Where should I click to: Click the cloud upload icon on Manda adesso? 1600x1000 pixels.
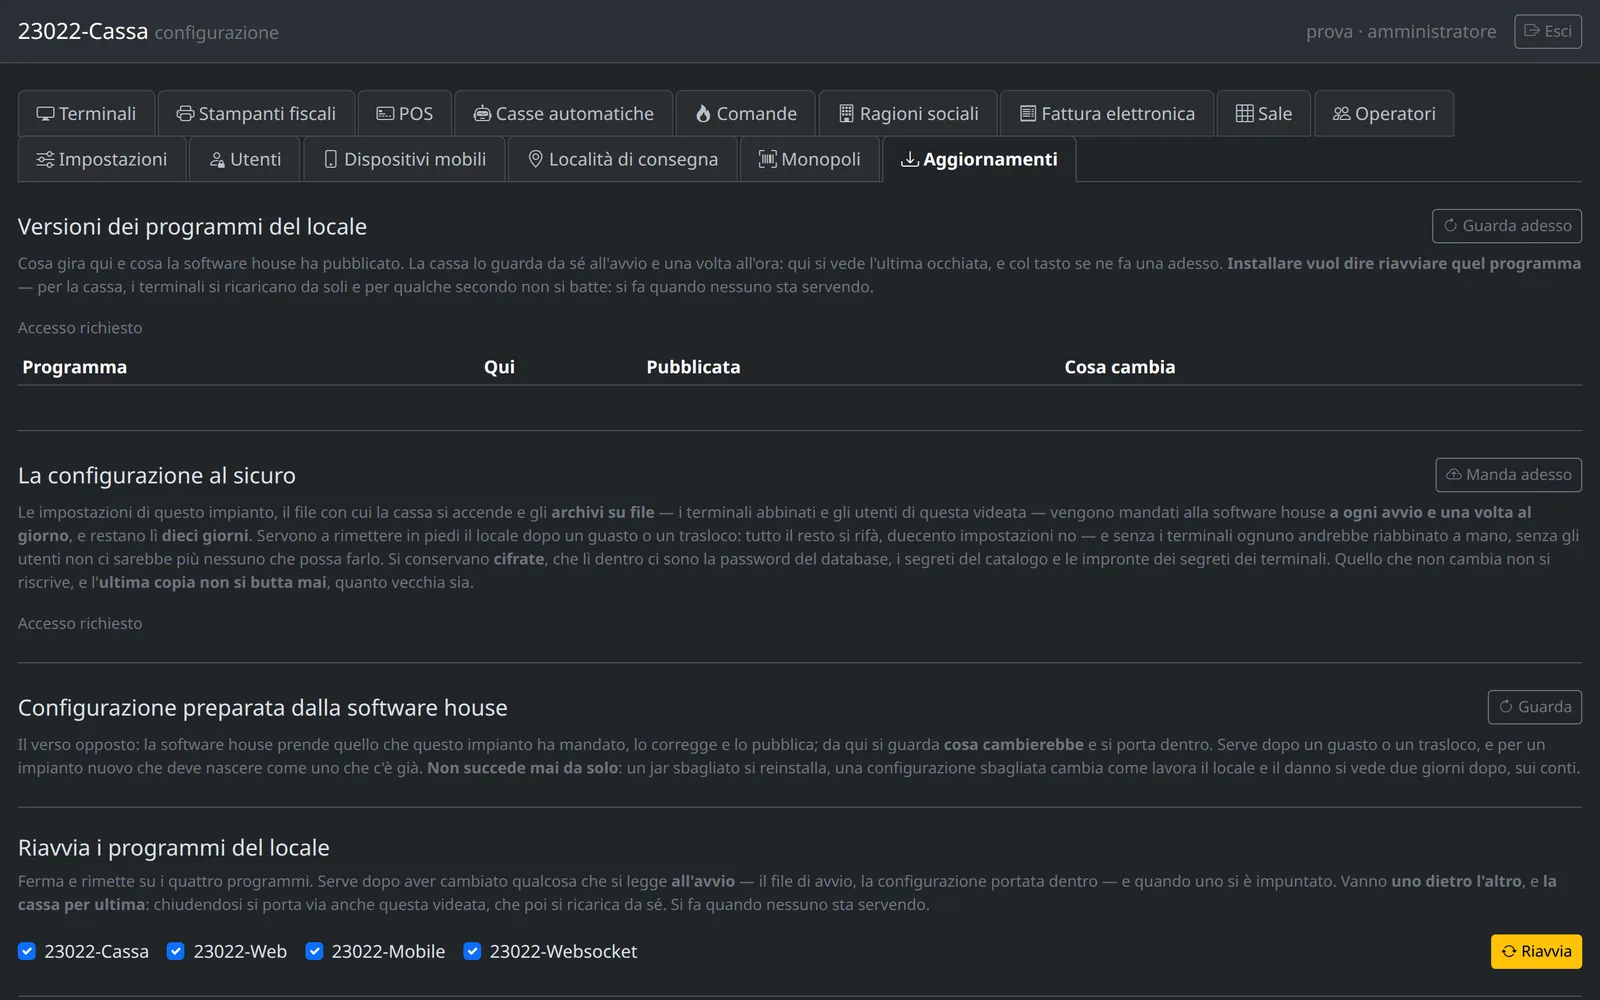(1454, 475)
